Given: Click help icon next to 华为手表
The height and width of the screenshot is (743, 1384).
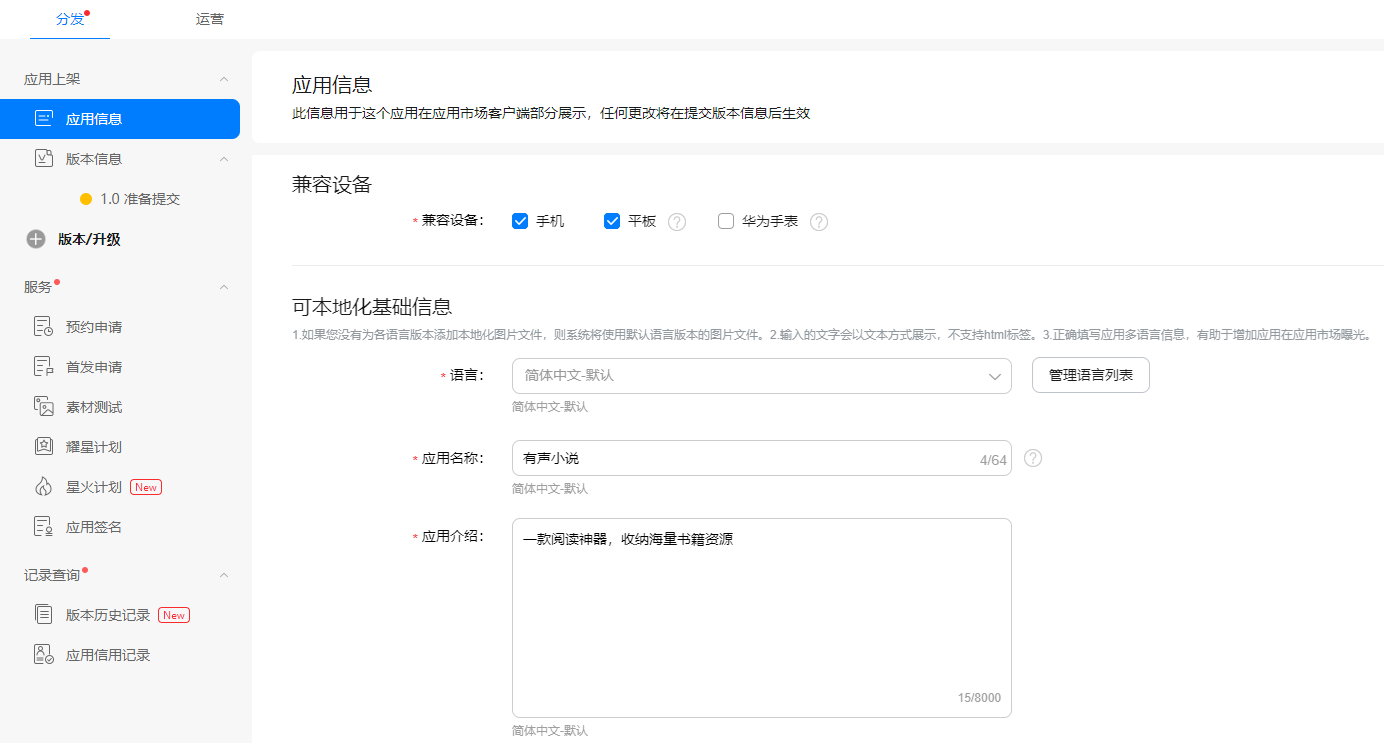Looking at the screenshot, I should (819, 222).
